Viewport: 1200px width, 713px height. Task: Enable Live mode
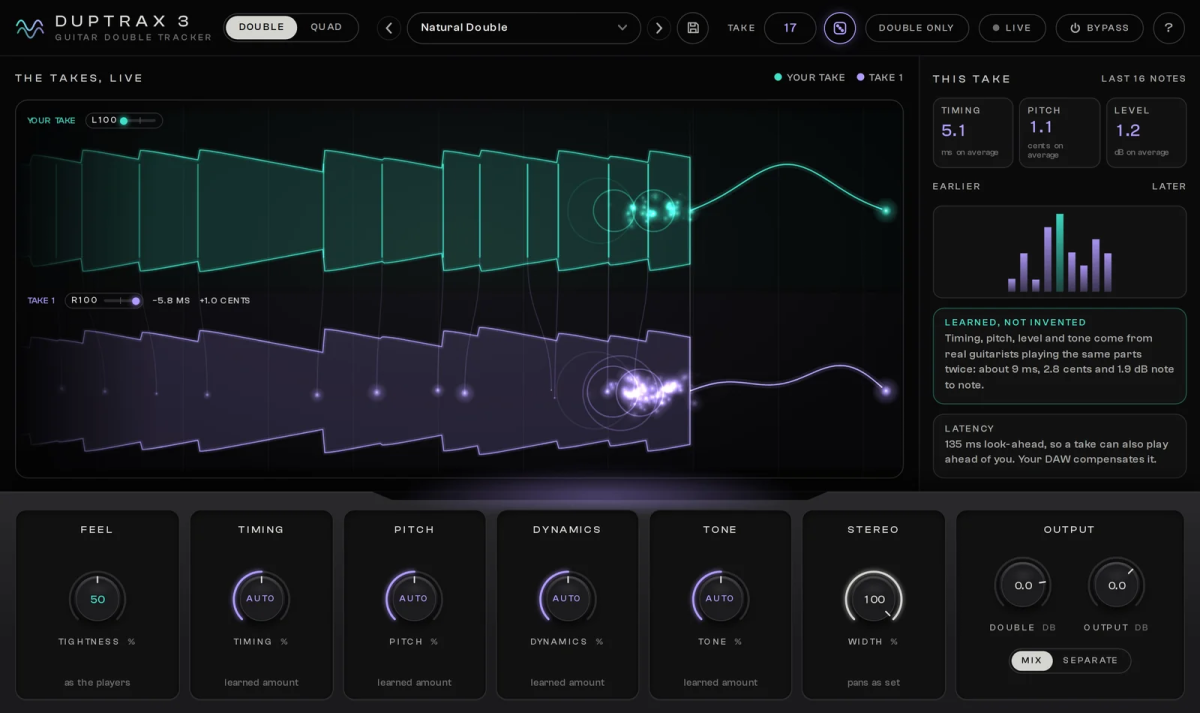(x=1012, y=28)
